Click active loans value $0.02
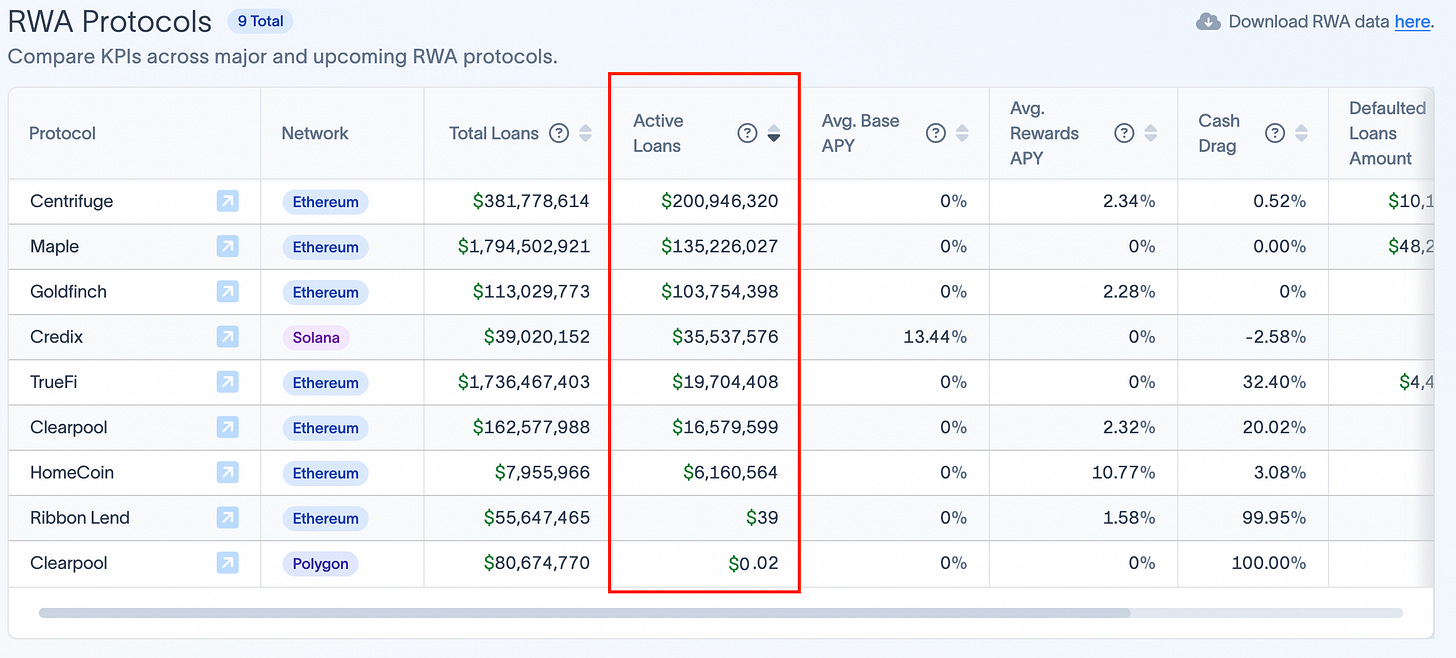The height and width of the screenshot is (658, 1456). pyautogui.click(x=754, y=563)
